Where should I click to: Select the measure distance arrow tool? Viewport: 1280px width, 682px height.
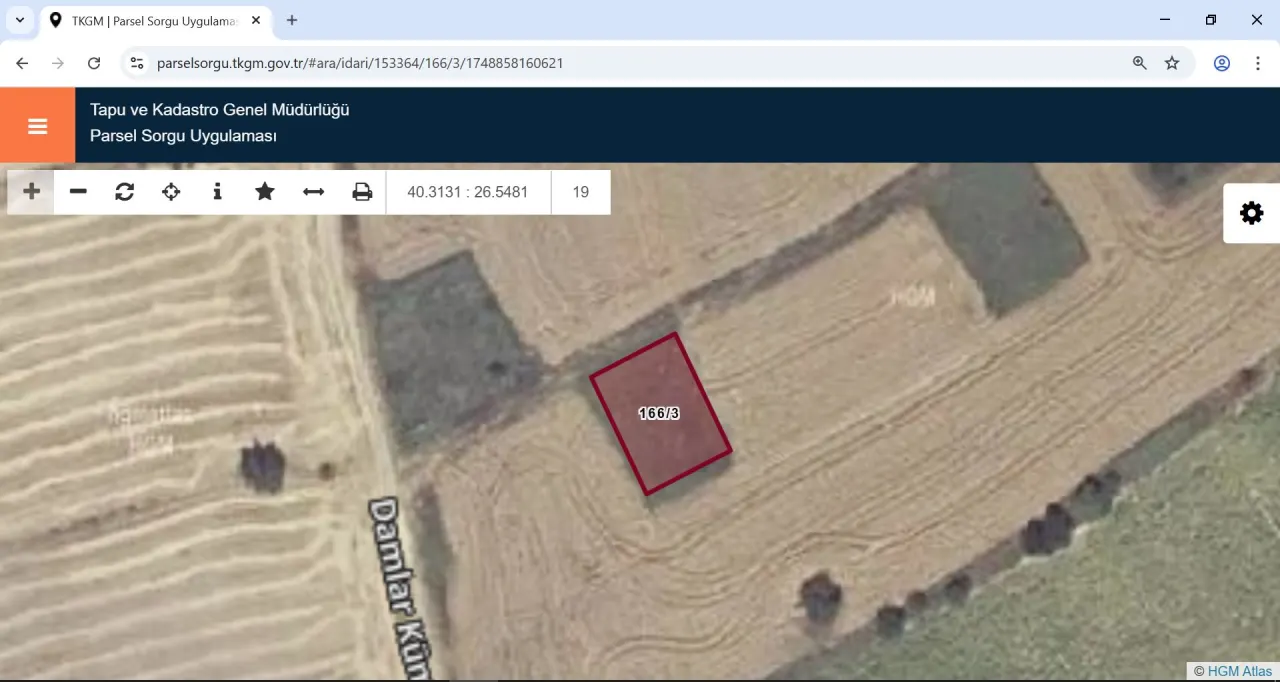[314, 192]
